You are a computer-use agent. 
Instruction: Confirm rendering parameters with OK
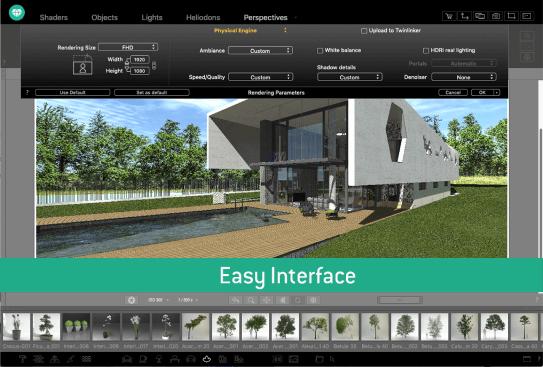click(482, 92)
